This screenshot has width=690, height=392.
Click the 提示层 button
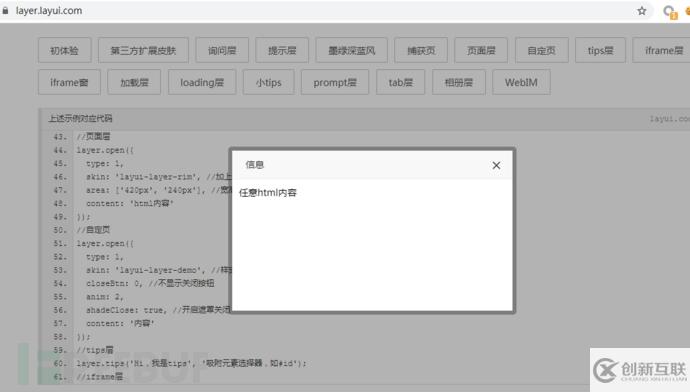(x=282, y=51)
